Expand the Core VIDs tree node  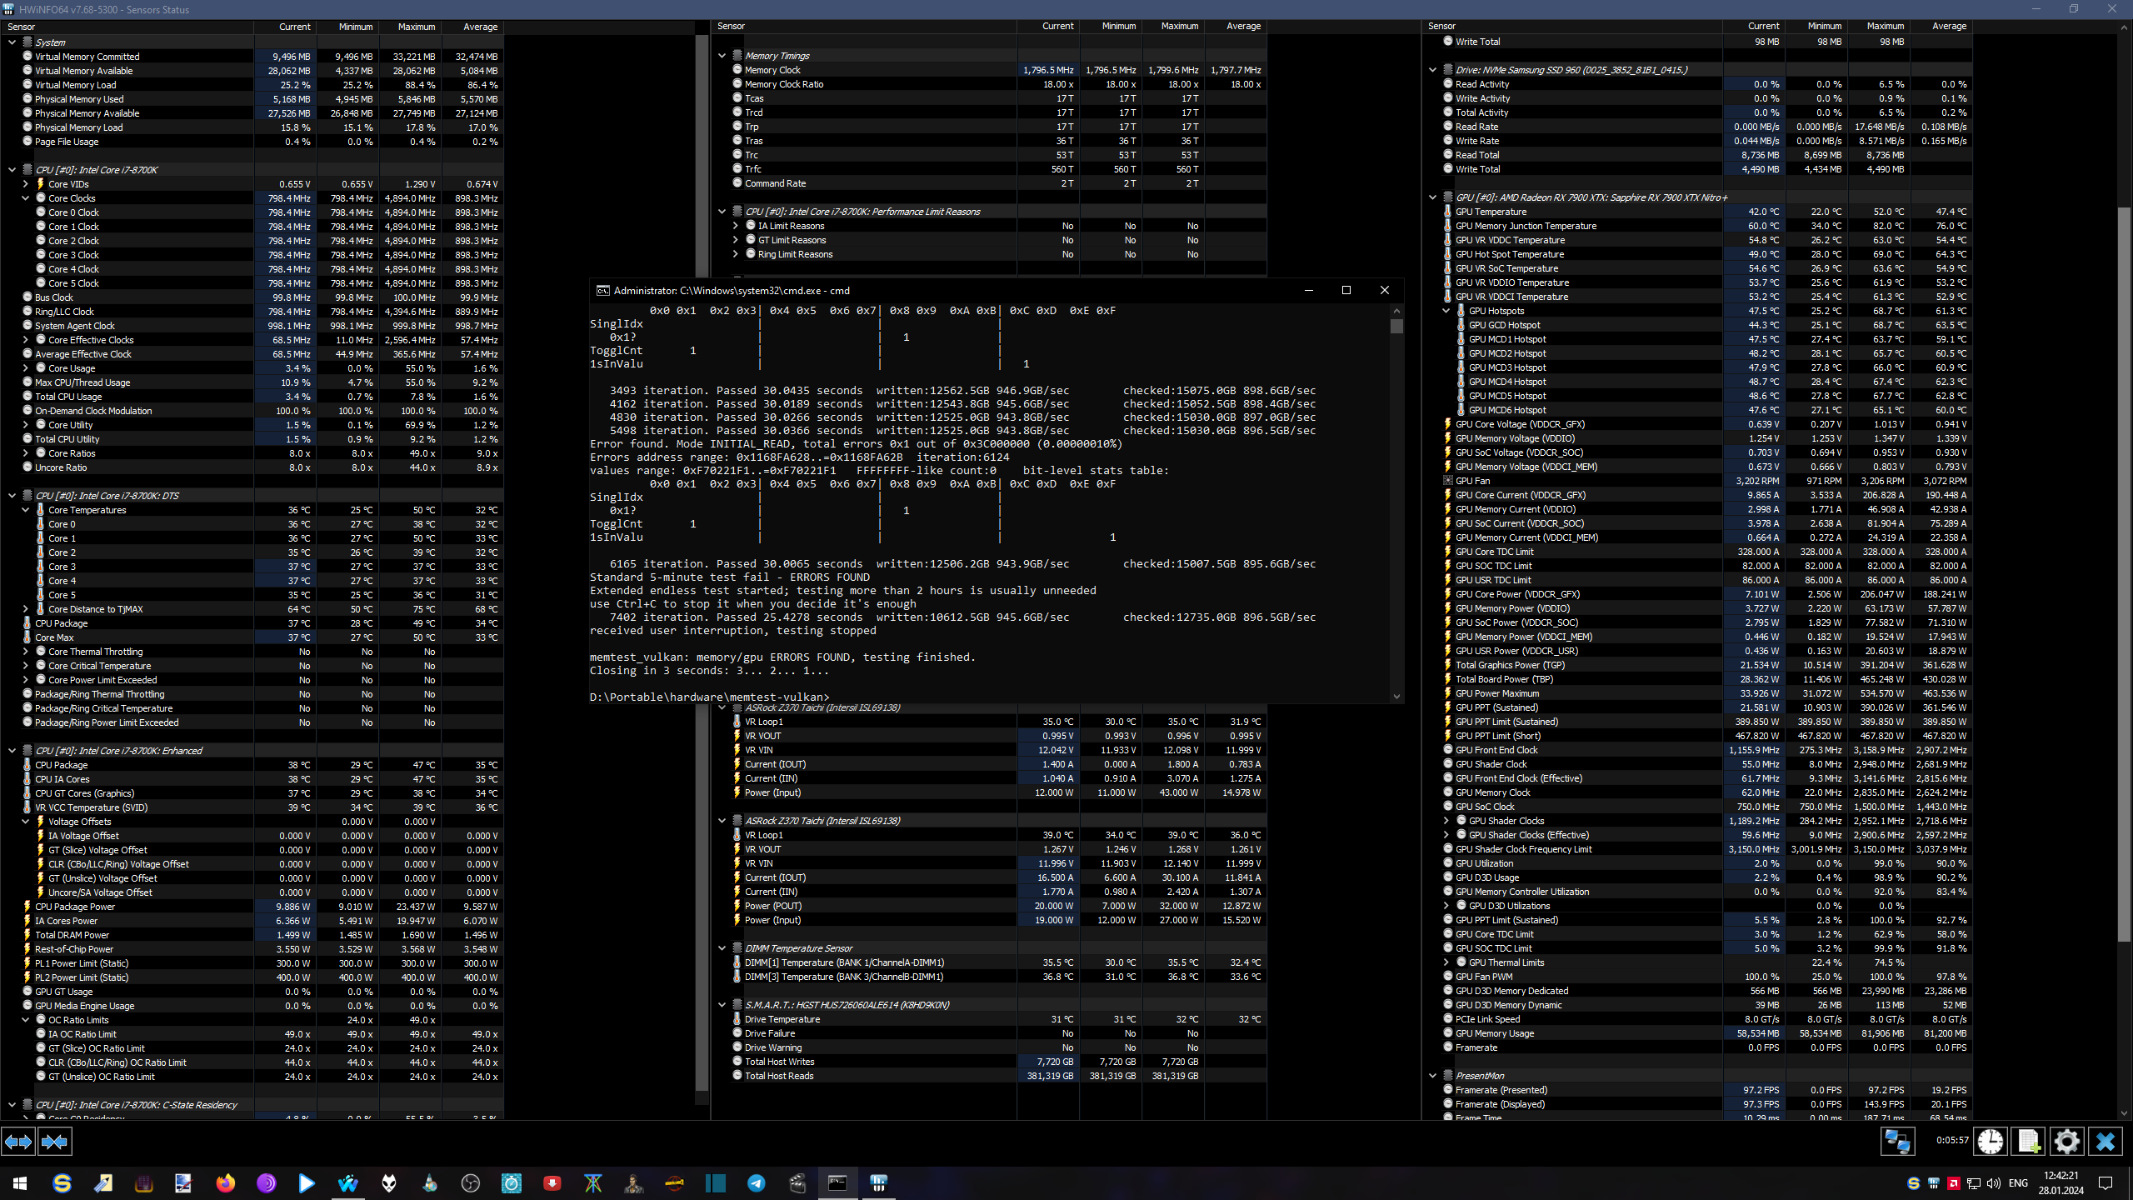[x=26, y=184]
